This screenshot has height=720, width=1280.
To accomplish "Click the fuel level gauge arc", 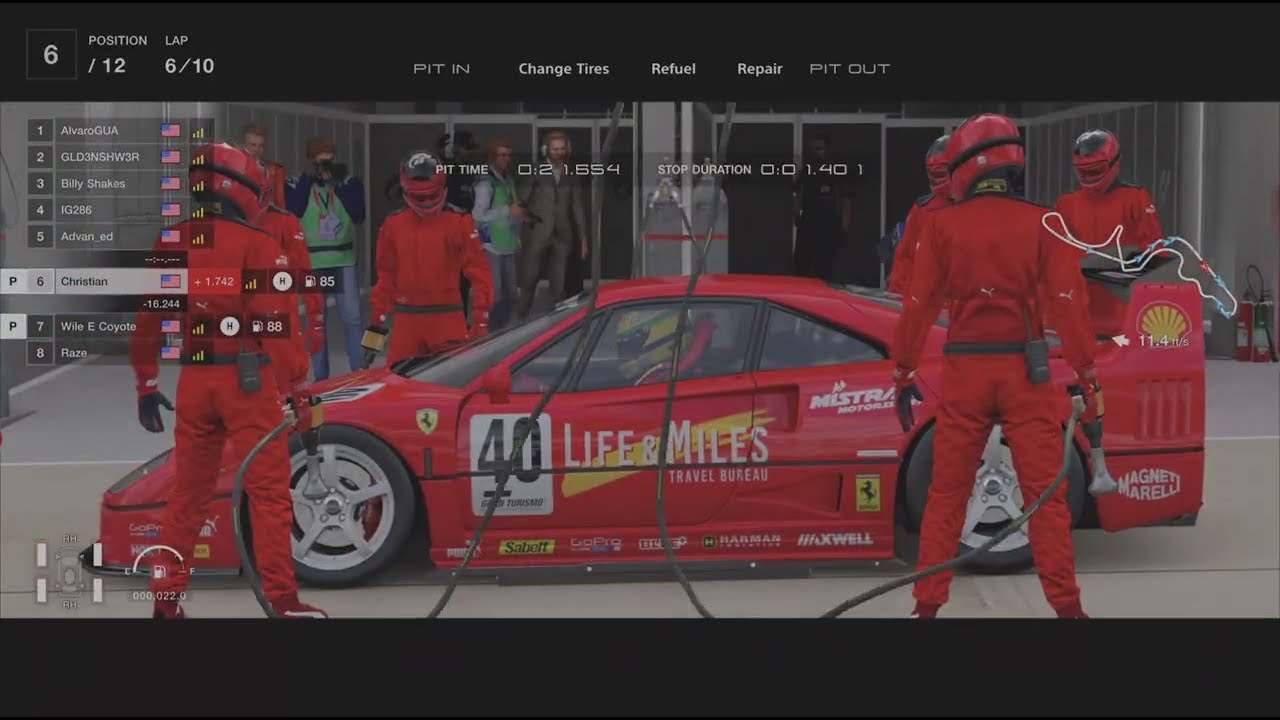I will pos(158,557).
